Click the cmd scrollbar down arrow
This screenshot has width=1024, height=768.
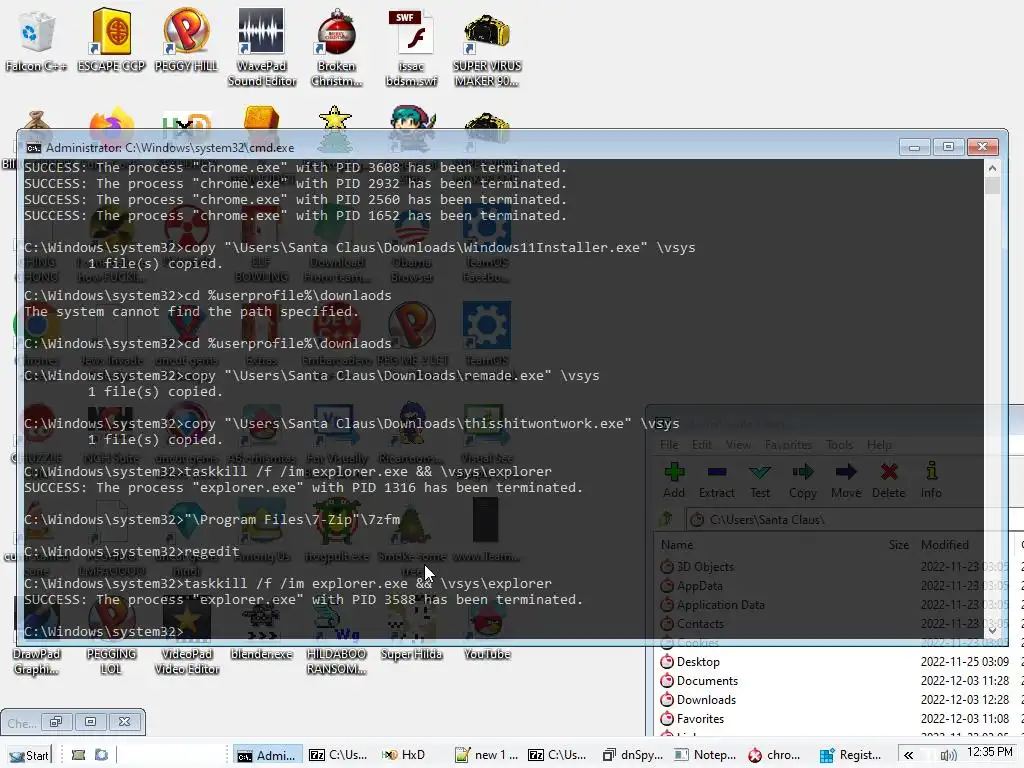point(993,630)
